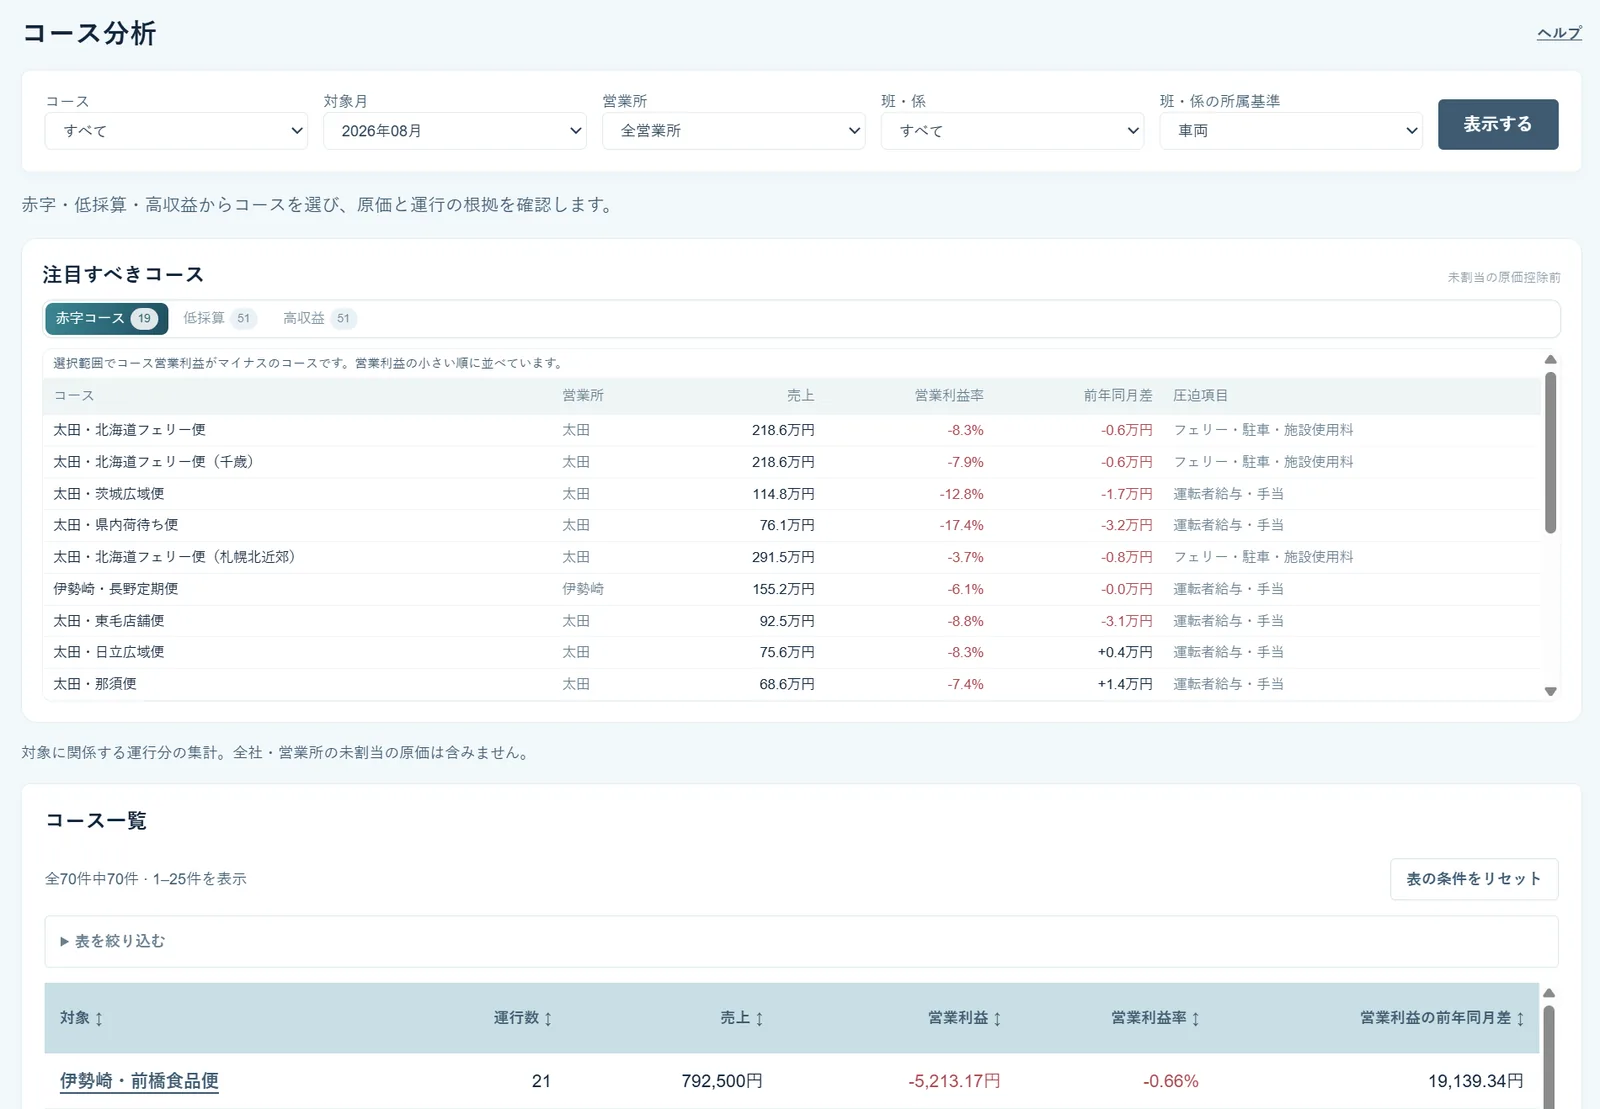Sort the lower table by 営業利益率
The image size is (1600, 1109).
1156,1018
